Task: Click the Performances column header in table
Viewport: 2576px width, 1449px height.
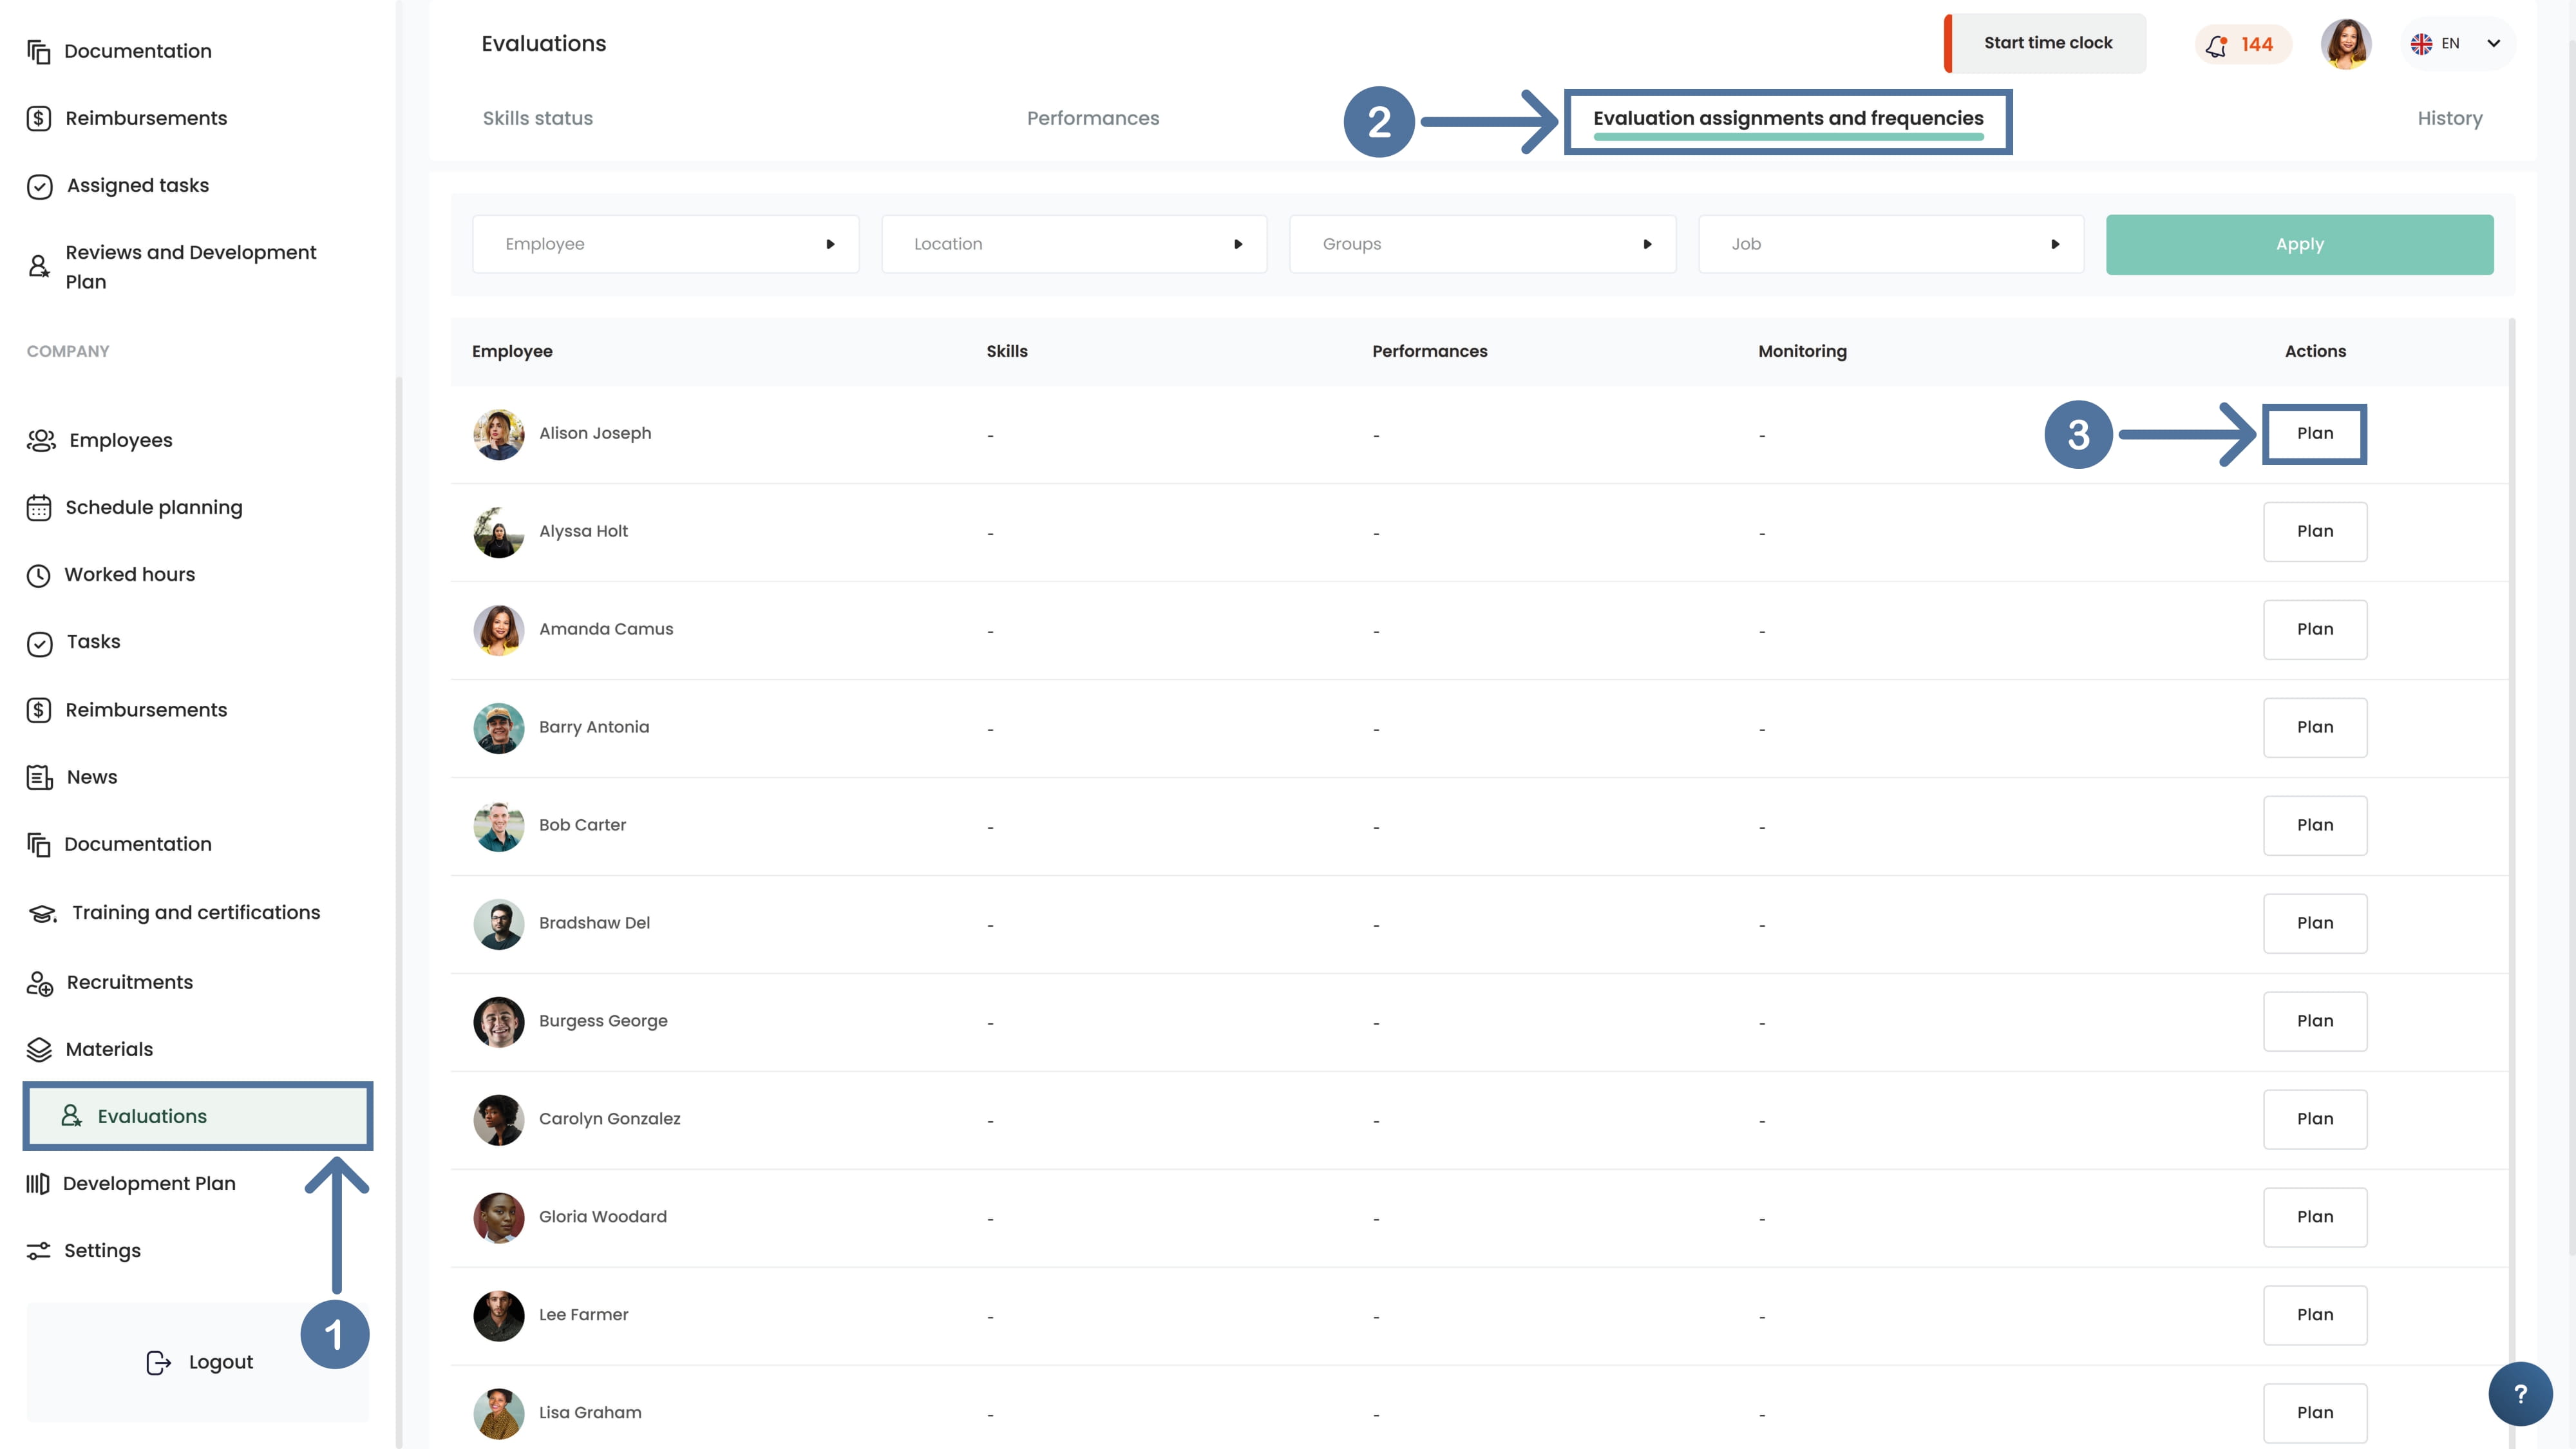Action: (x=1429, y=352)
